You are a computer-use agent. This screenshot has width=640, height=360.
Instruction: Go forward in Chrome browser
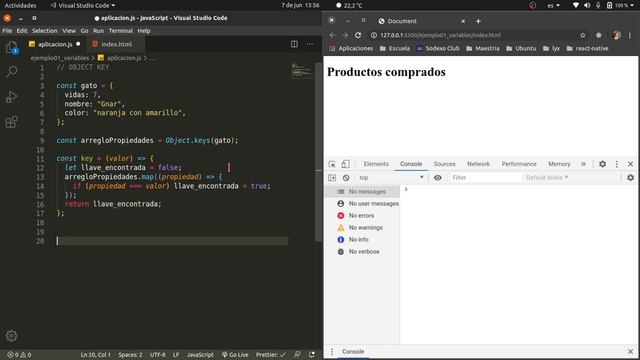pyautogui.click(x=345, y=35)
